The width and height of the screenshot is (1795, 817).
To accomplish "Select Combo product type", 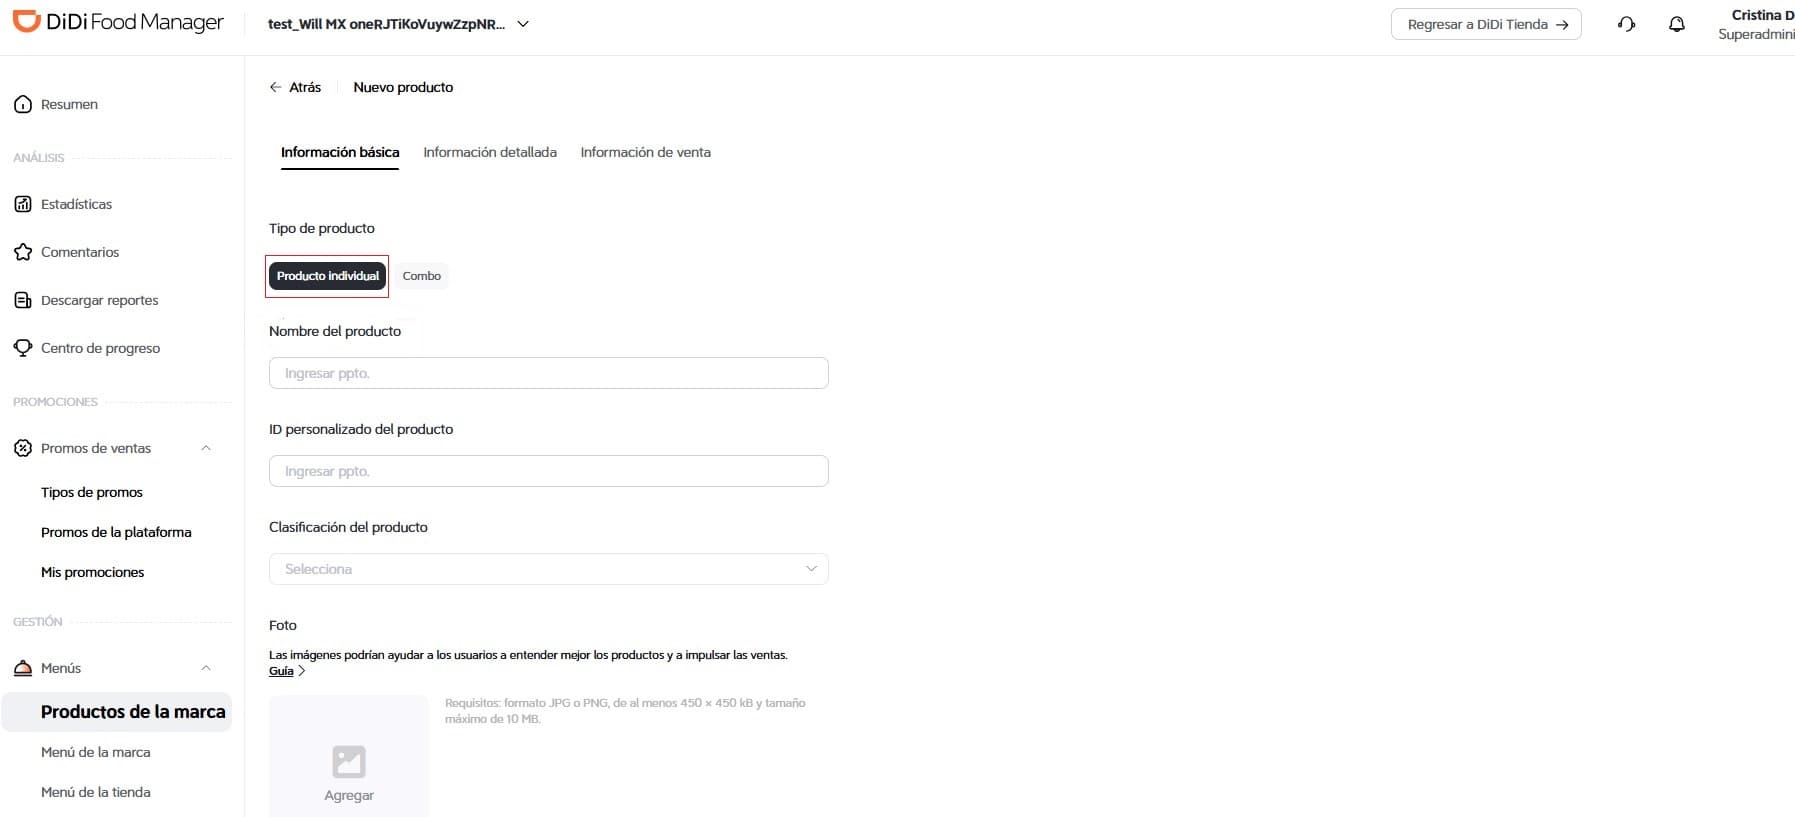I will tap(422, 276).
